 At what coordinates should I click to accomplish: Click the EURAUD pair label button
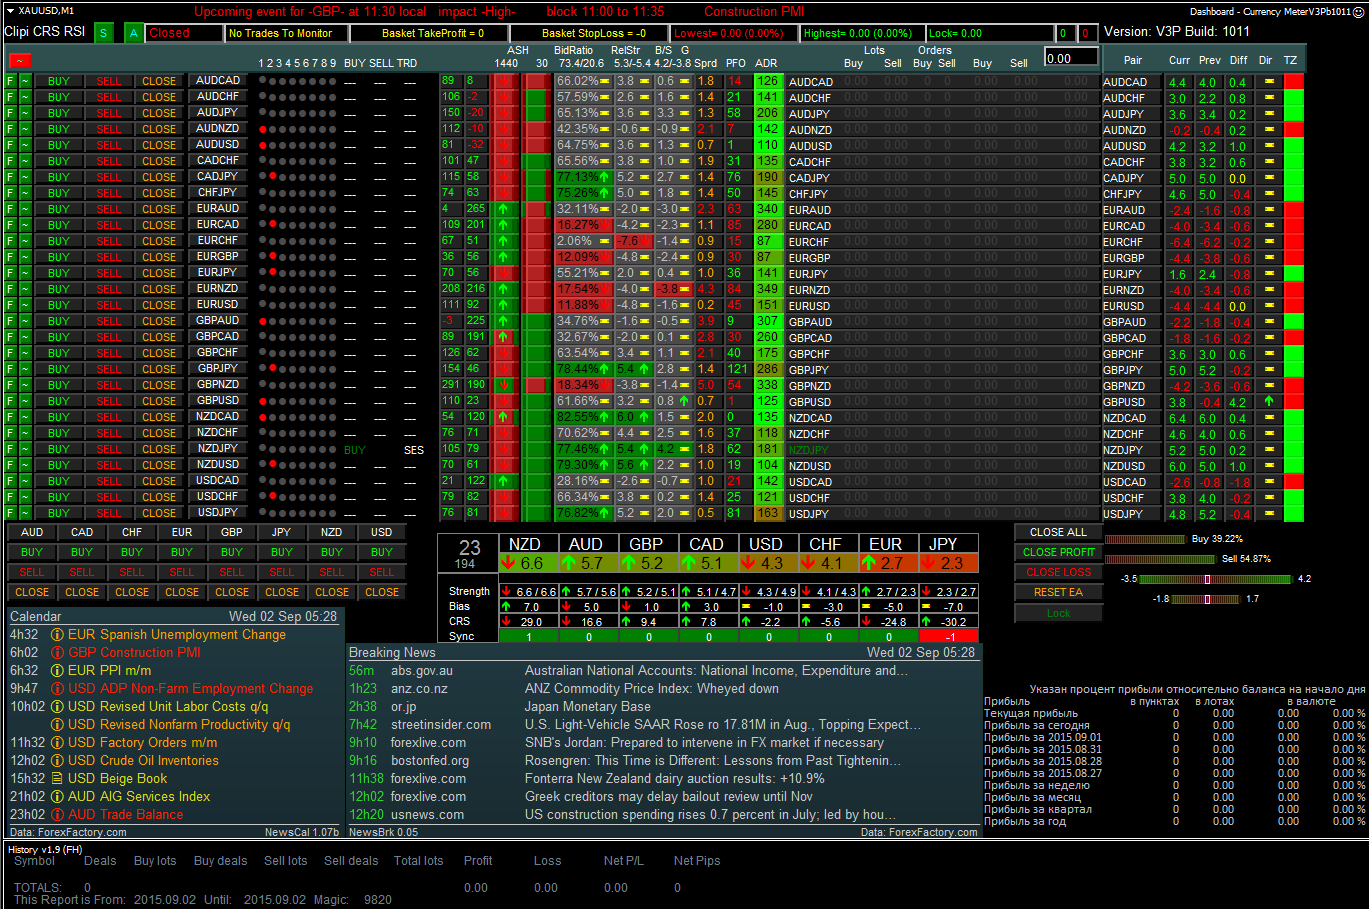(x=217, y=209)
